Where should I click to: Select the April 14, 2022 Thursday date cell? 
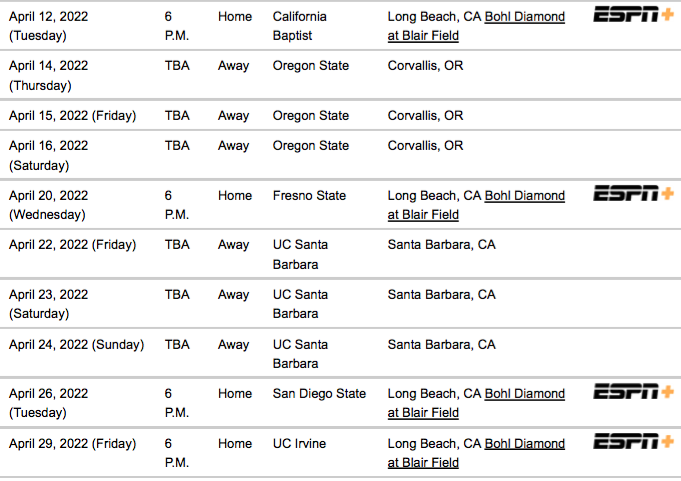pos(49,76)
